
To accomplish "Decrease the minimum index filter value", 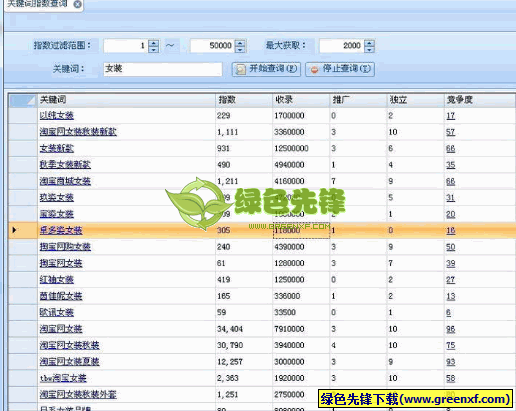I will click(154, 49).
